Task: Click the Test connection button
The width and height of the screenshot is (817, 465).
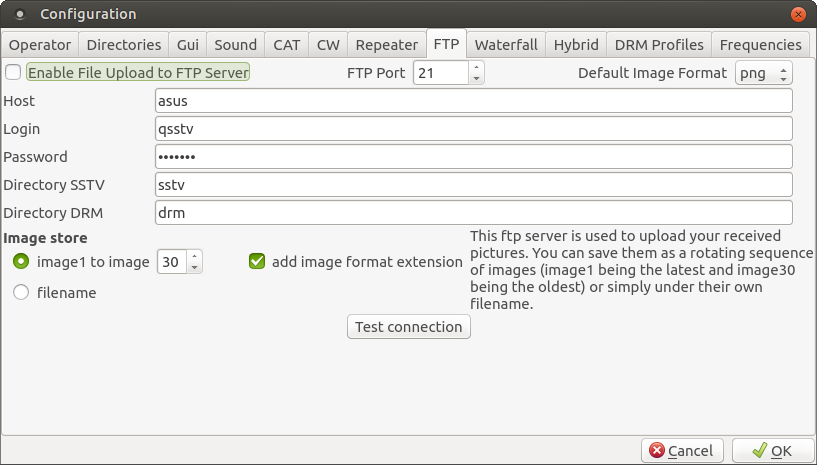Action: (409, 327)
